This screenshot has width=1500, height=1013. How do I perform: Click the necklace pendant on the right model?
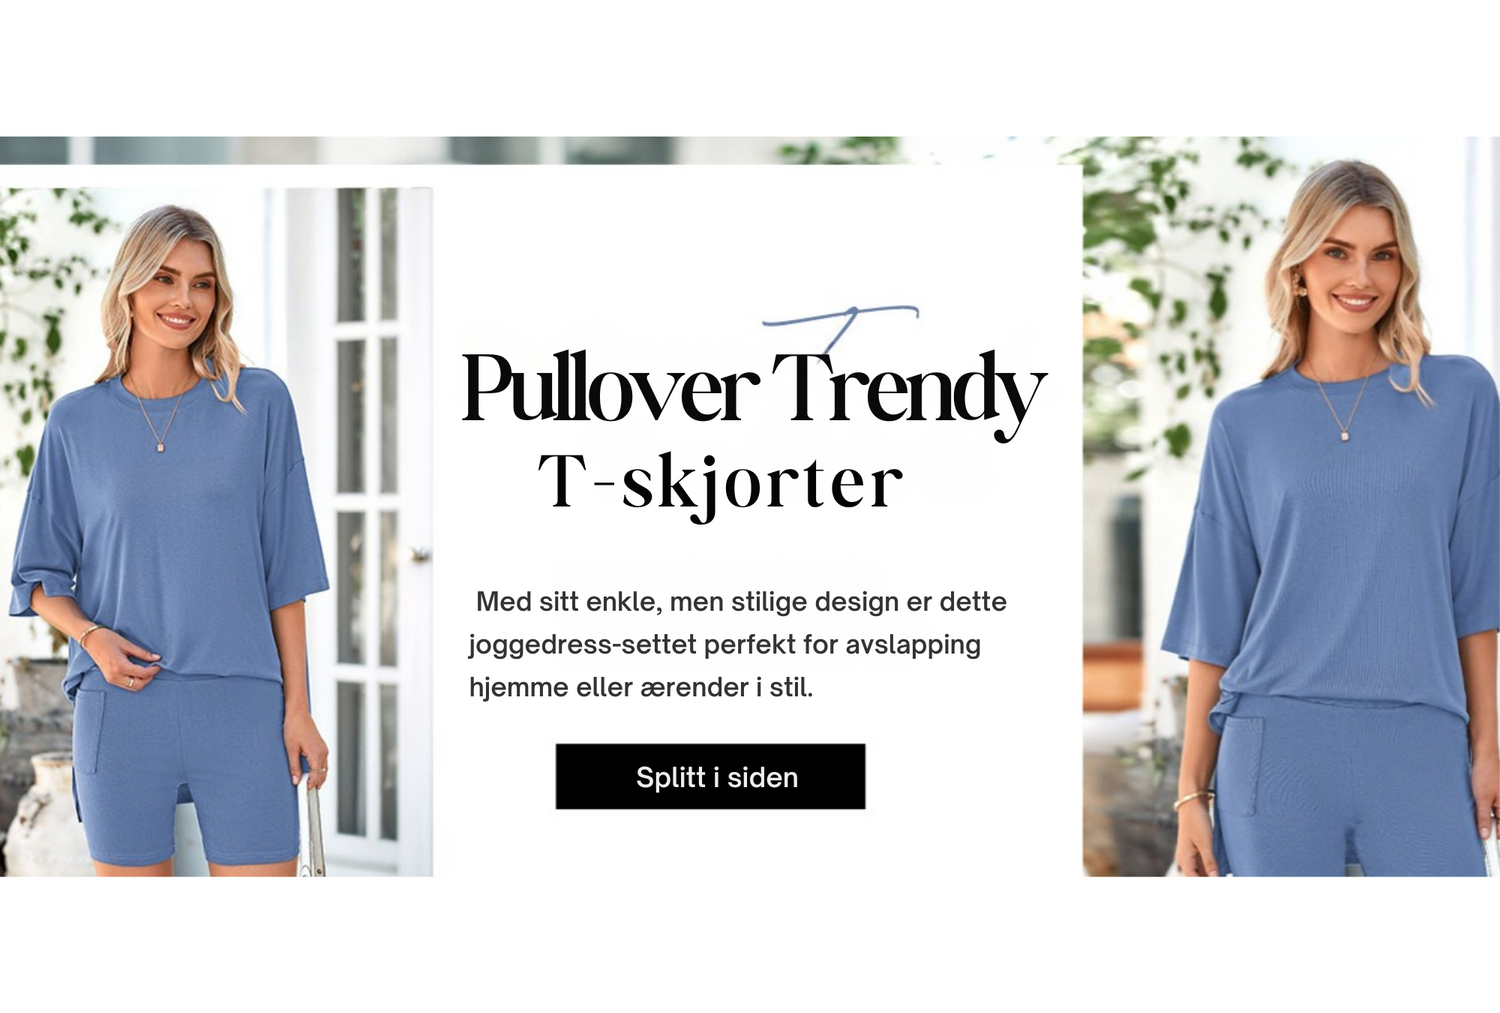click(x=1346, y=434)
